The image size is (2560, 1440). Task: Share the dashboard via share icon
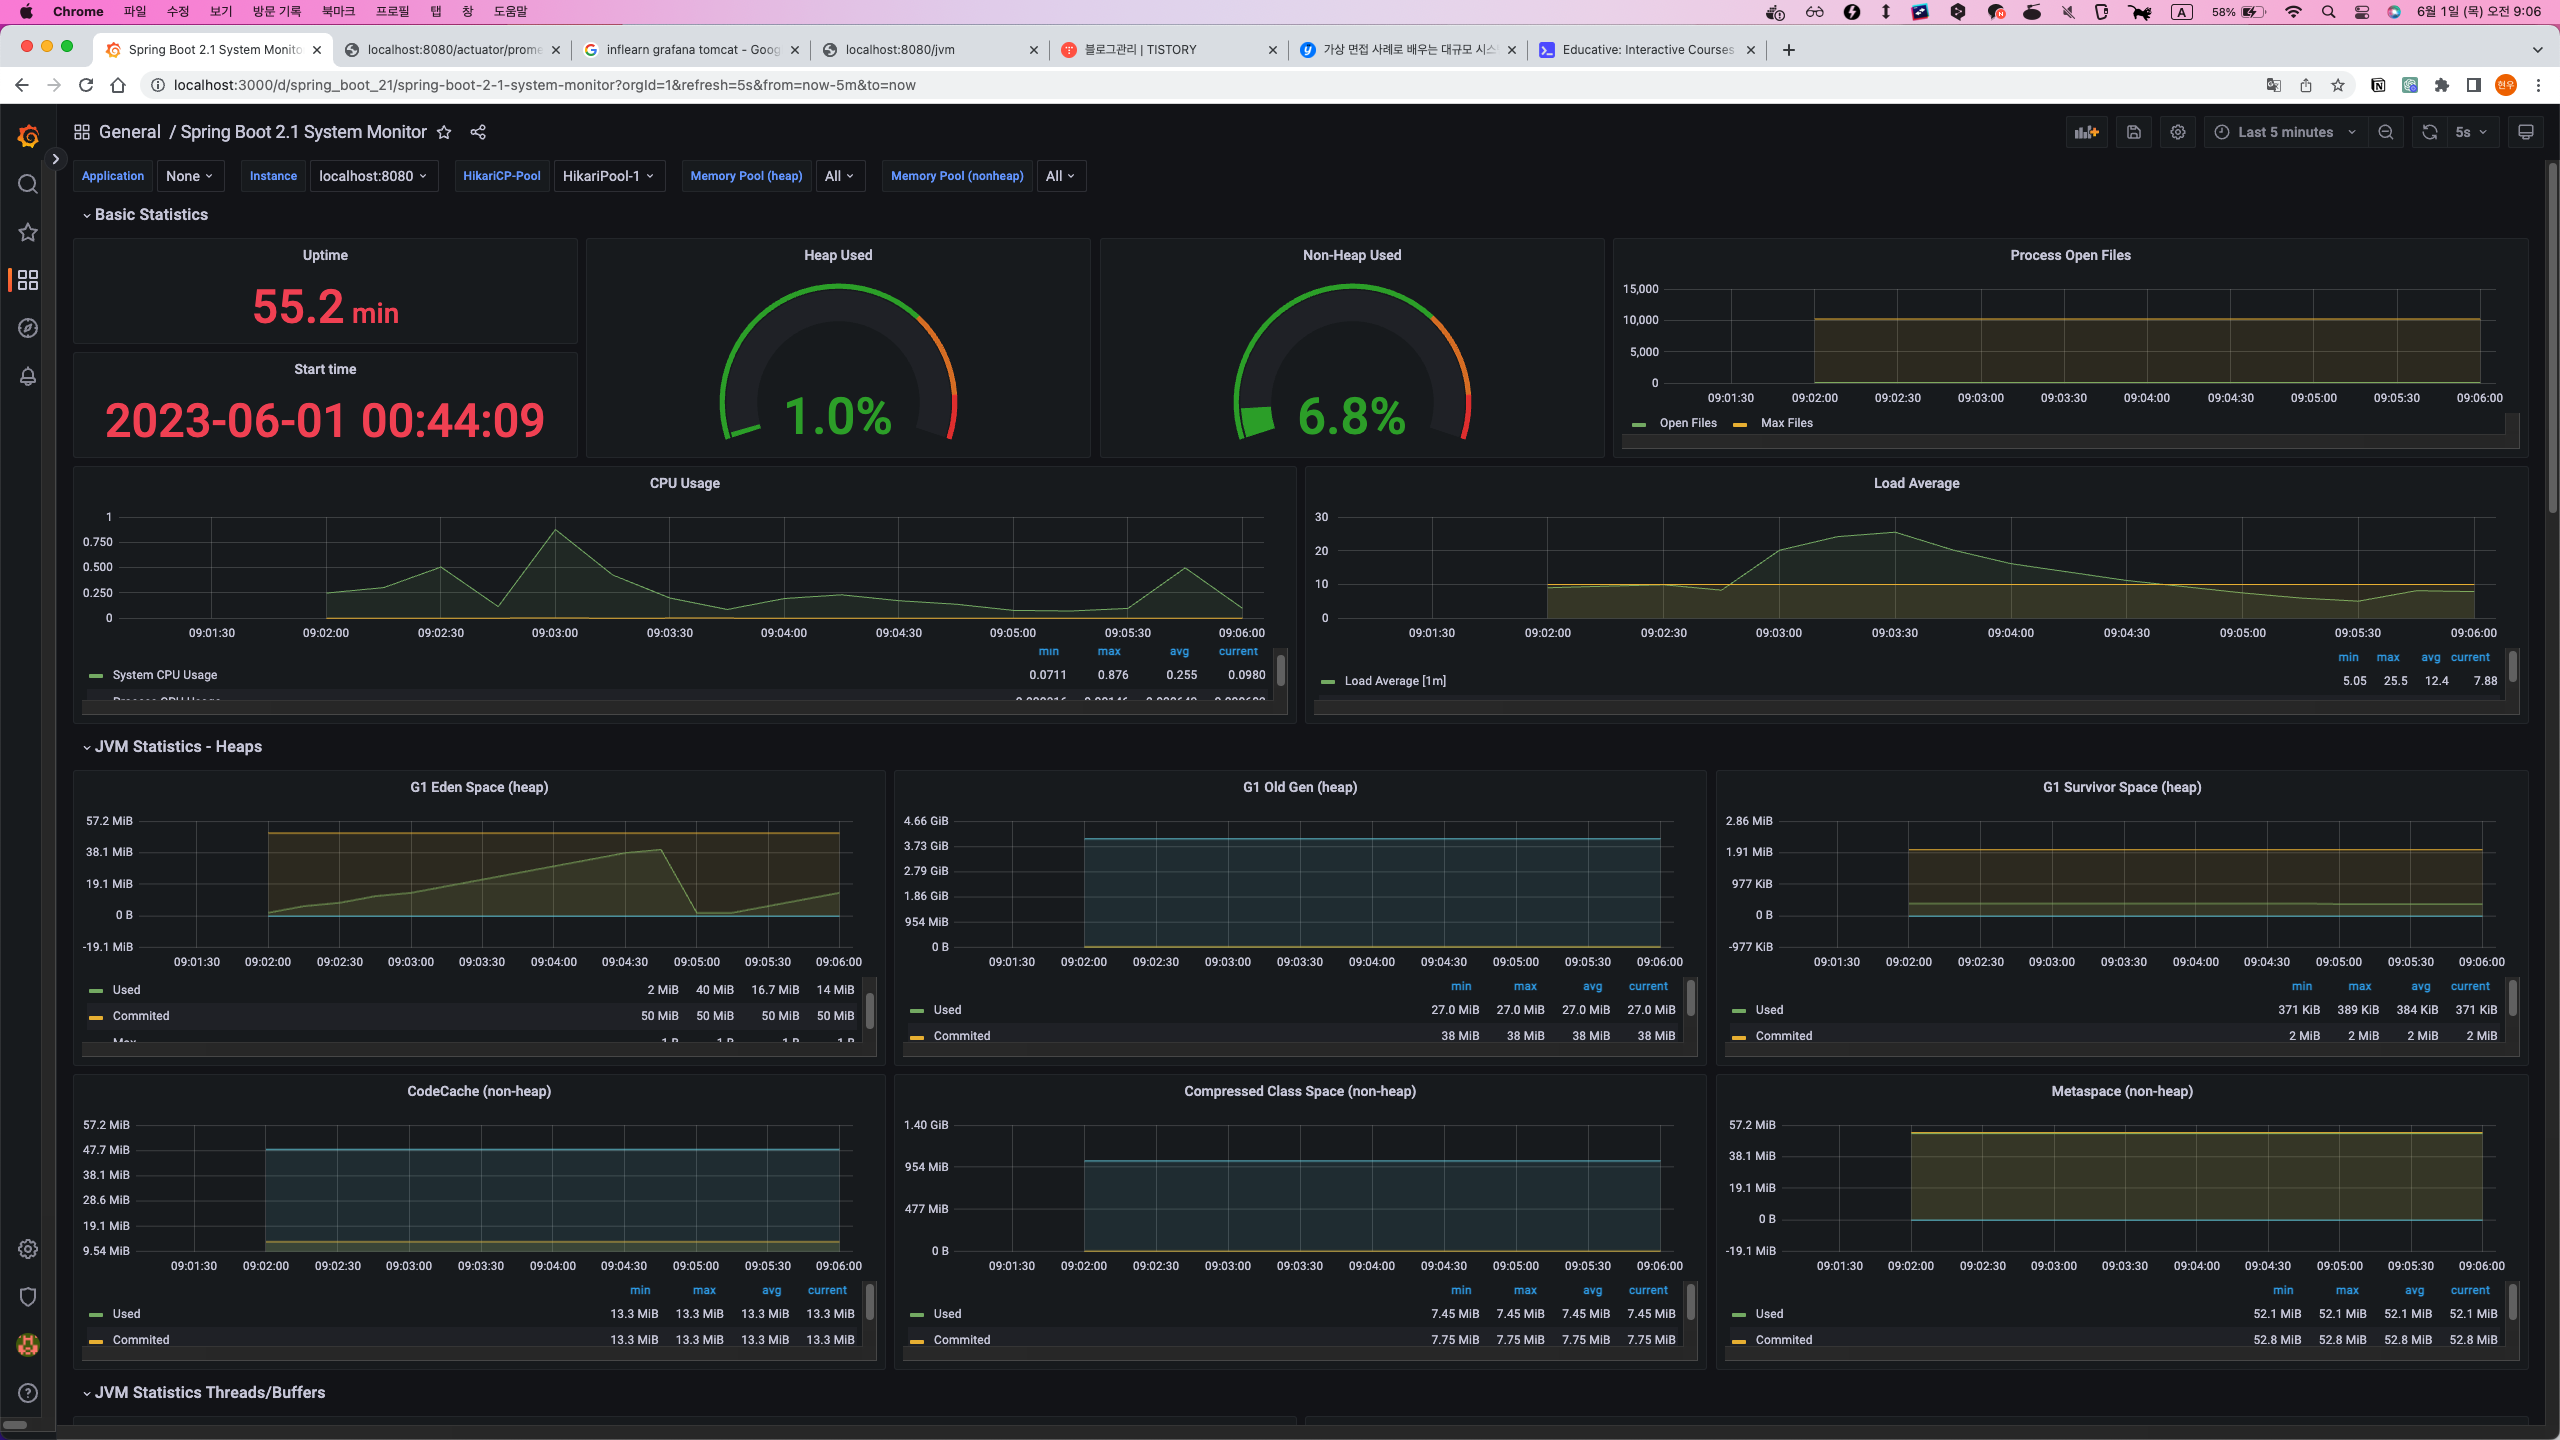478,132
